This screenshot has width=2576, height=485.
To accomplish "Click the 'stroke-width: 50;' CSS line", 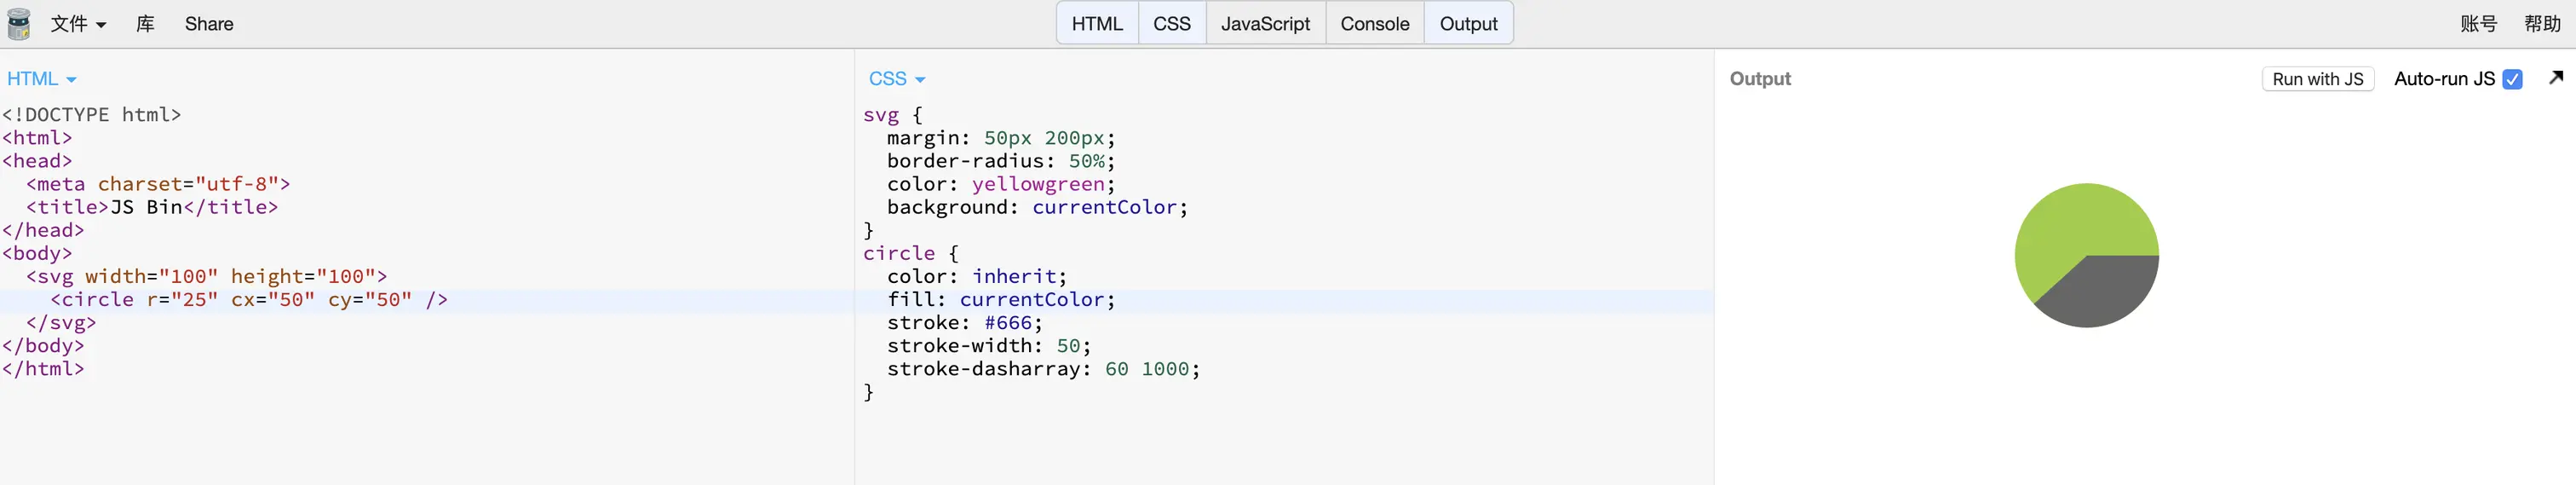I will coord(989,346).
